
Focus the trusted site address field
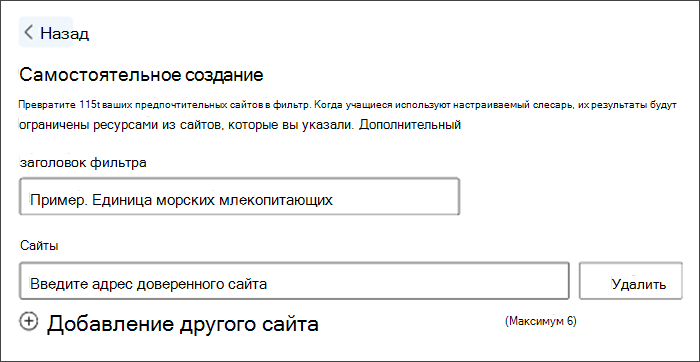pyautogui.click(x=294, y=281)
